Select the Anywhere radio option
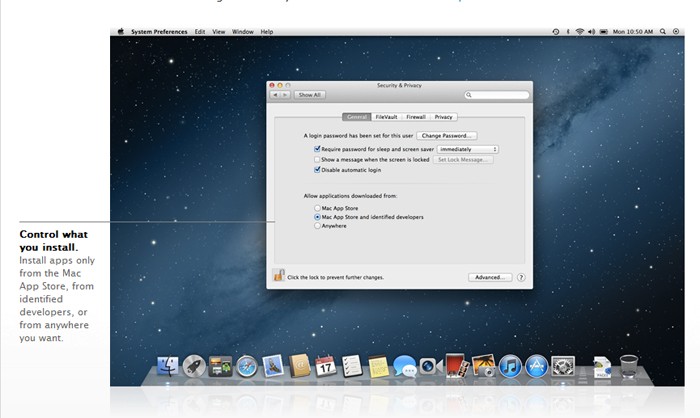This screenshot has width=700, height=418. [x=317, y=226]
